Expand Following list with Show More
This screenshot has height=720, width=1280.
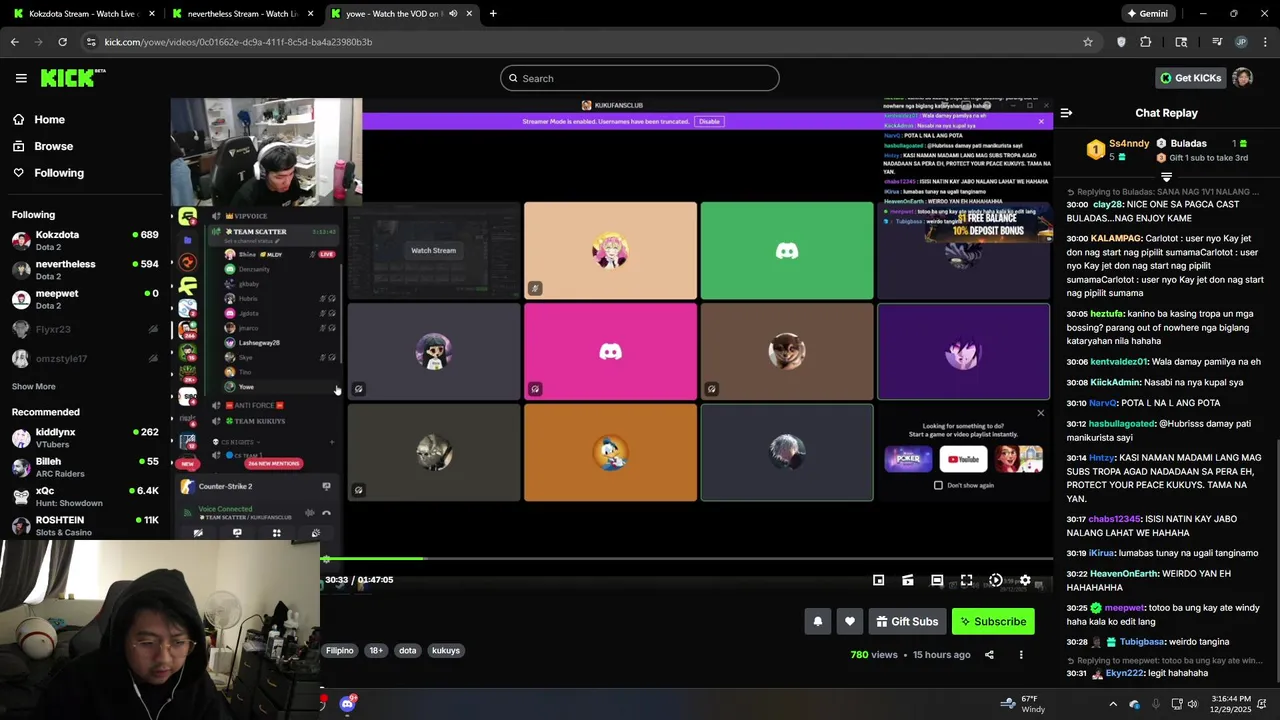[34, 387]
